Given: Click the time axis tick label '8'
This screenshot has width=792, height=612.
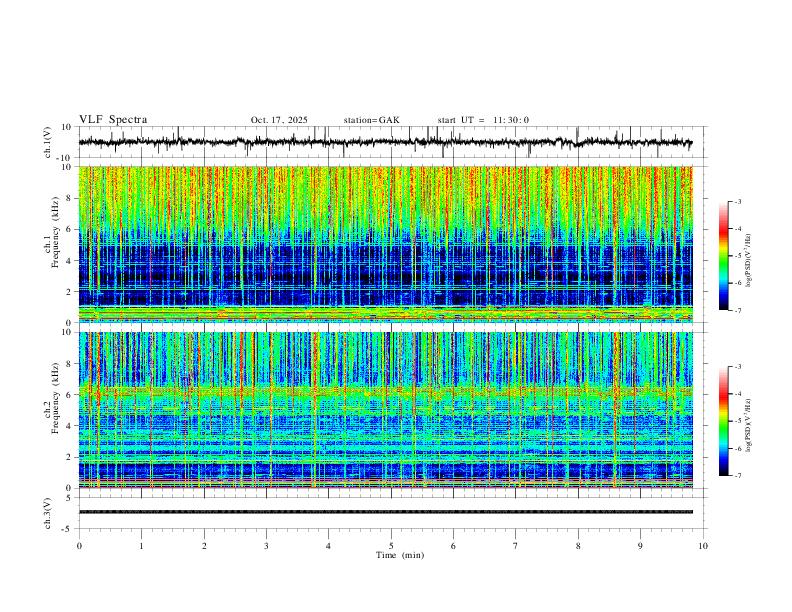Looking at the screenshot, I should pyautogui.click(x=578, y=546).
